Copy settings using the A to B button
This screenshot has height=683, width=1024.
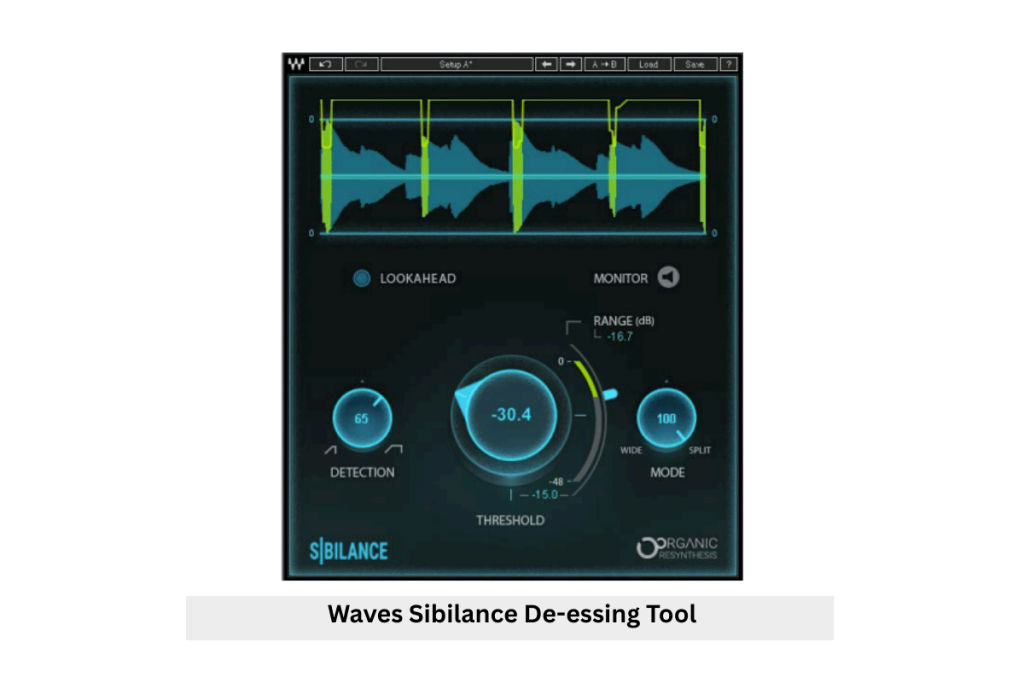click(x=604, y=63)
